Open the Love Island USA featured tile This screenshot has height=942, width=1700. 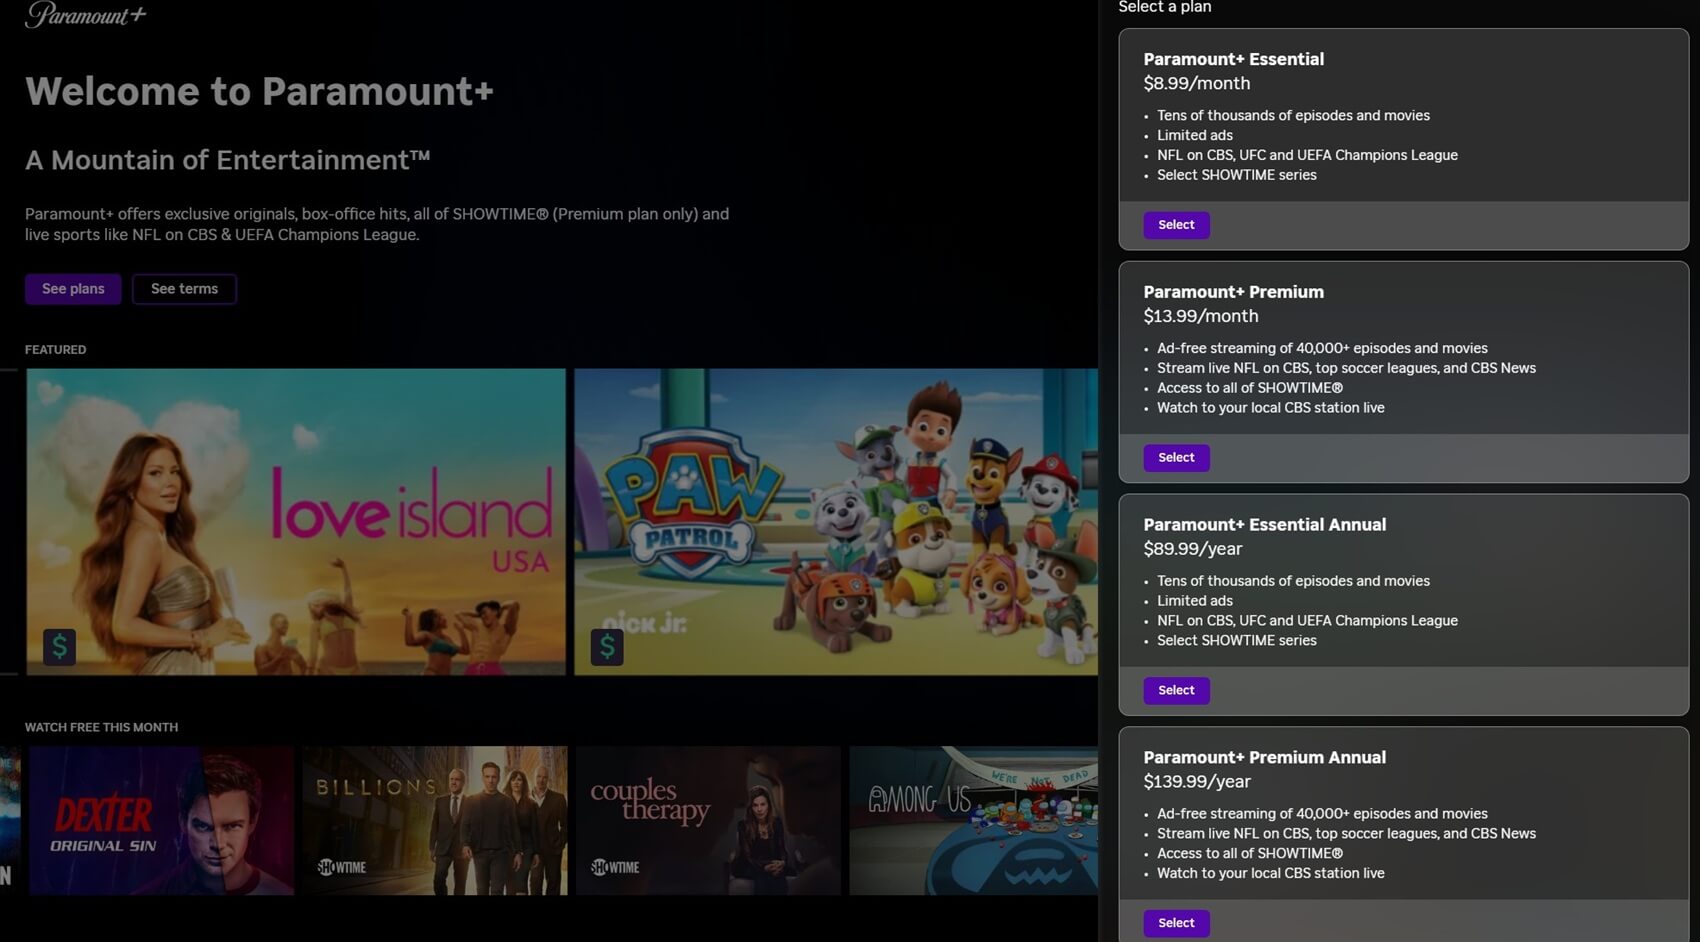click(x=296, y=522)
